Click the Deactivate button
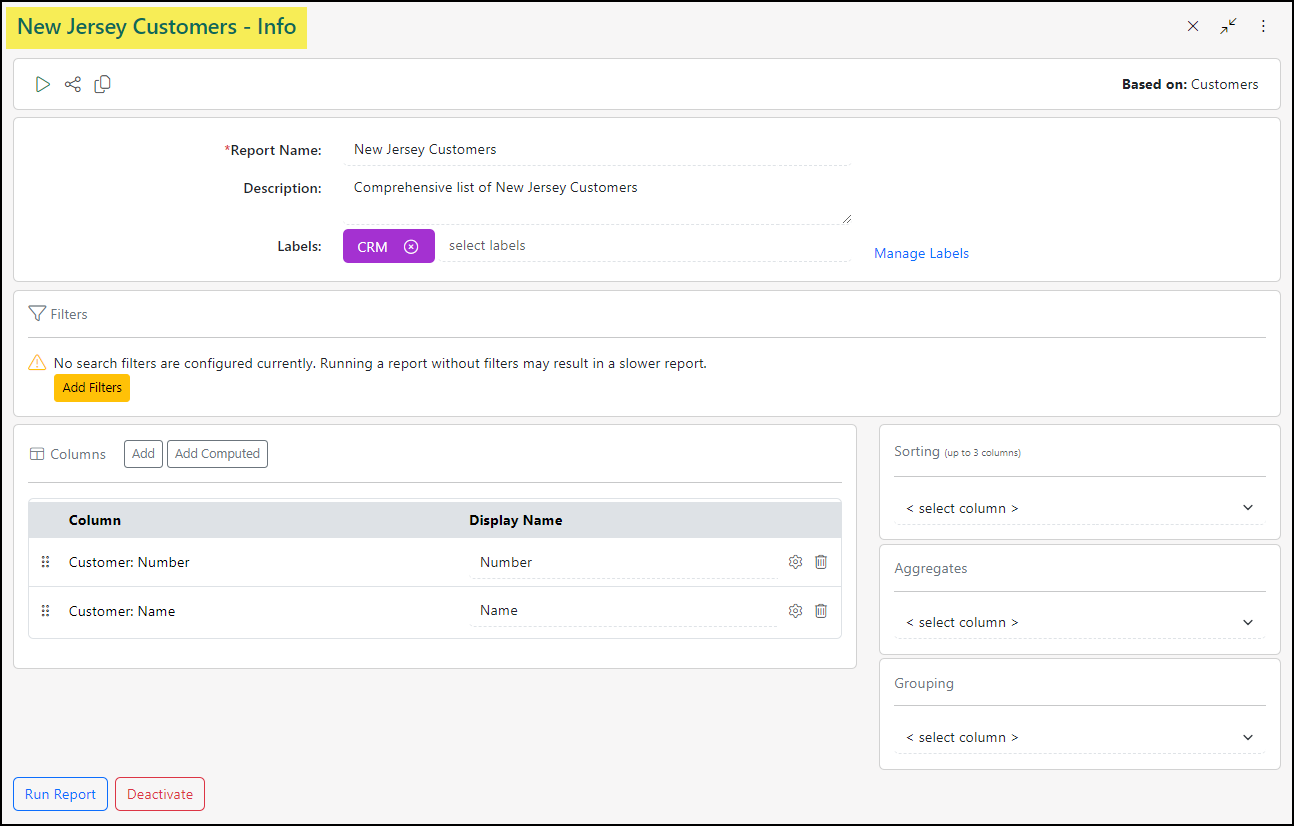 point(160,794)
